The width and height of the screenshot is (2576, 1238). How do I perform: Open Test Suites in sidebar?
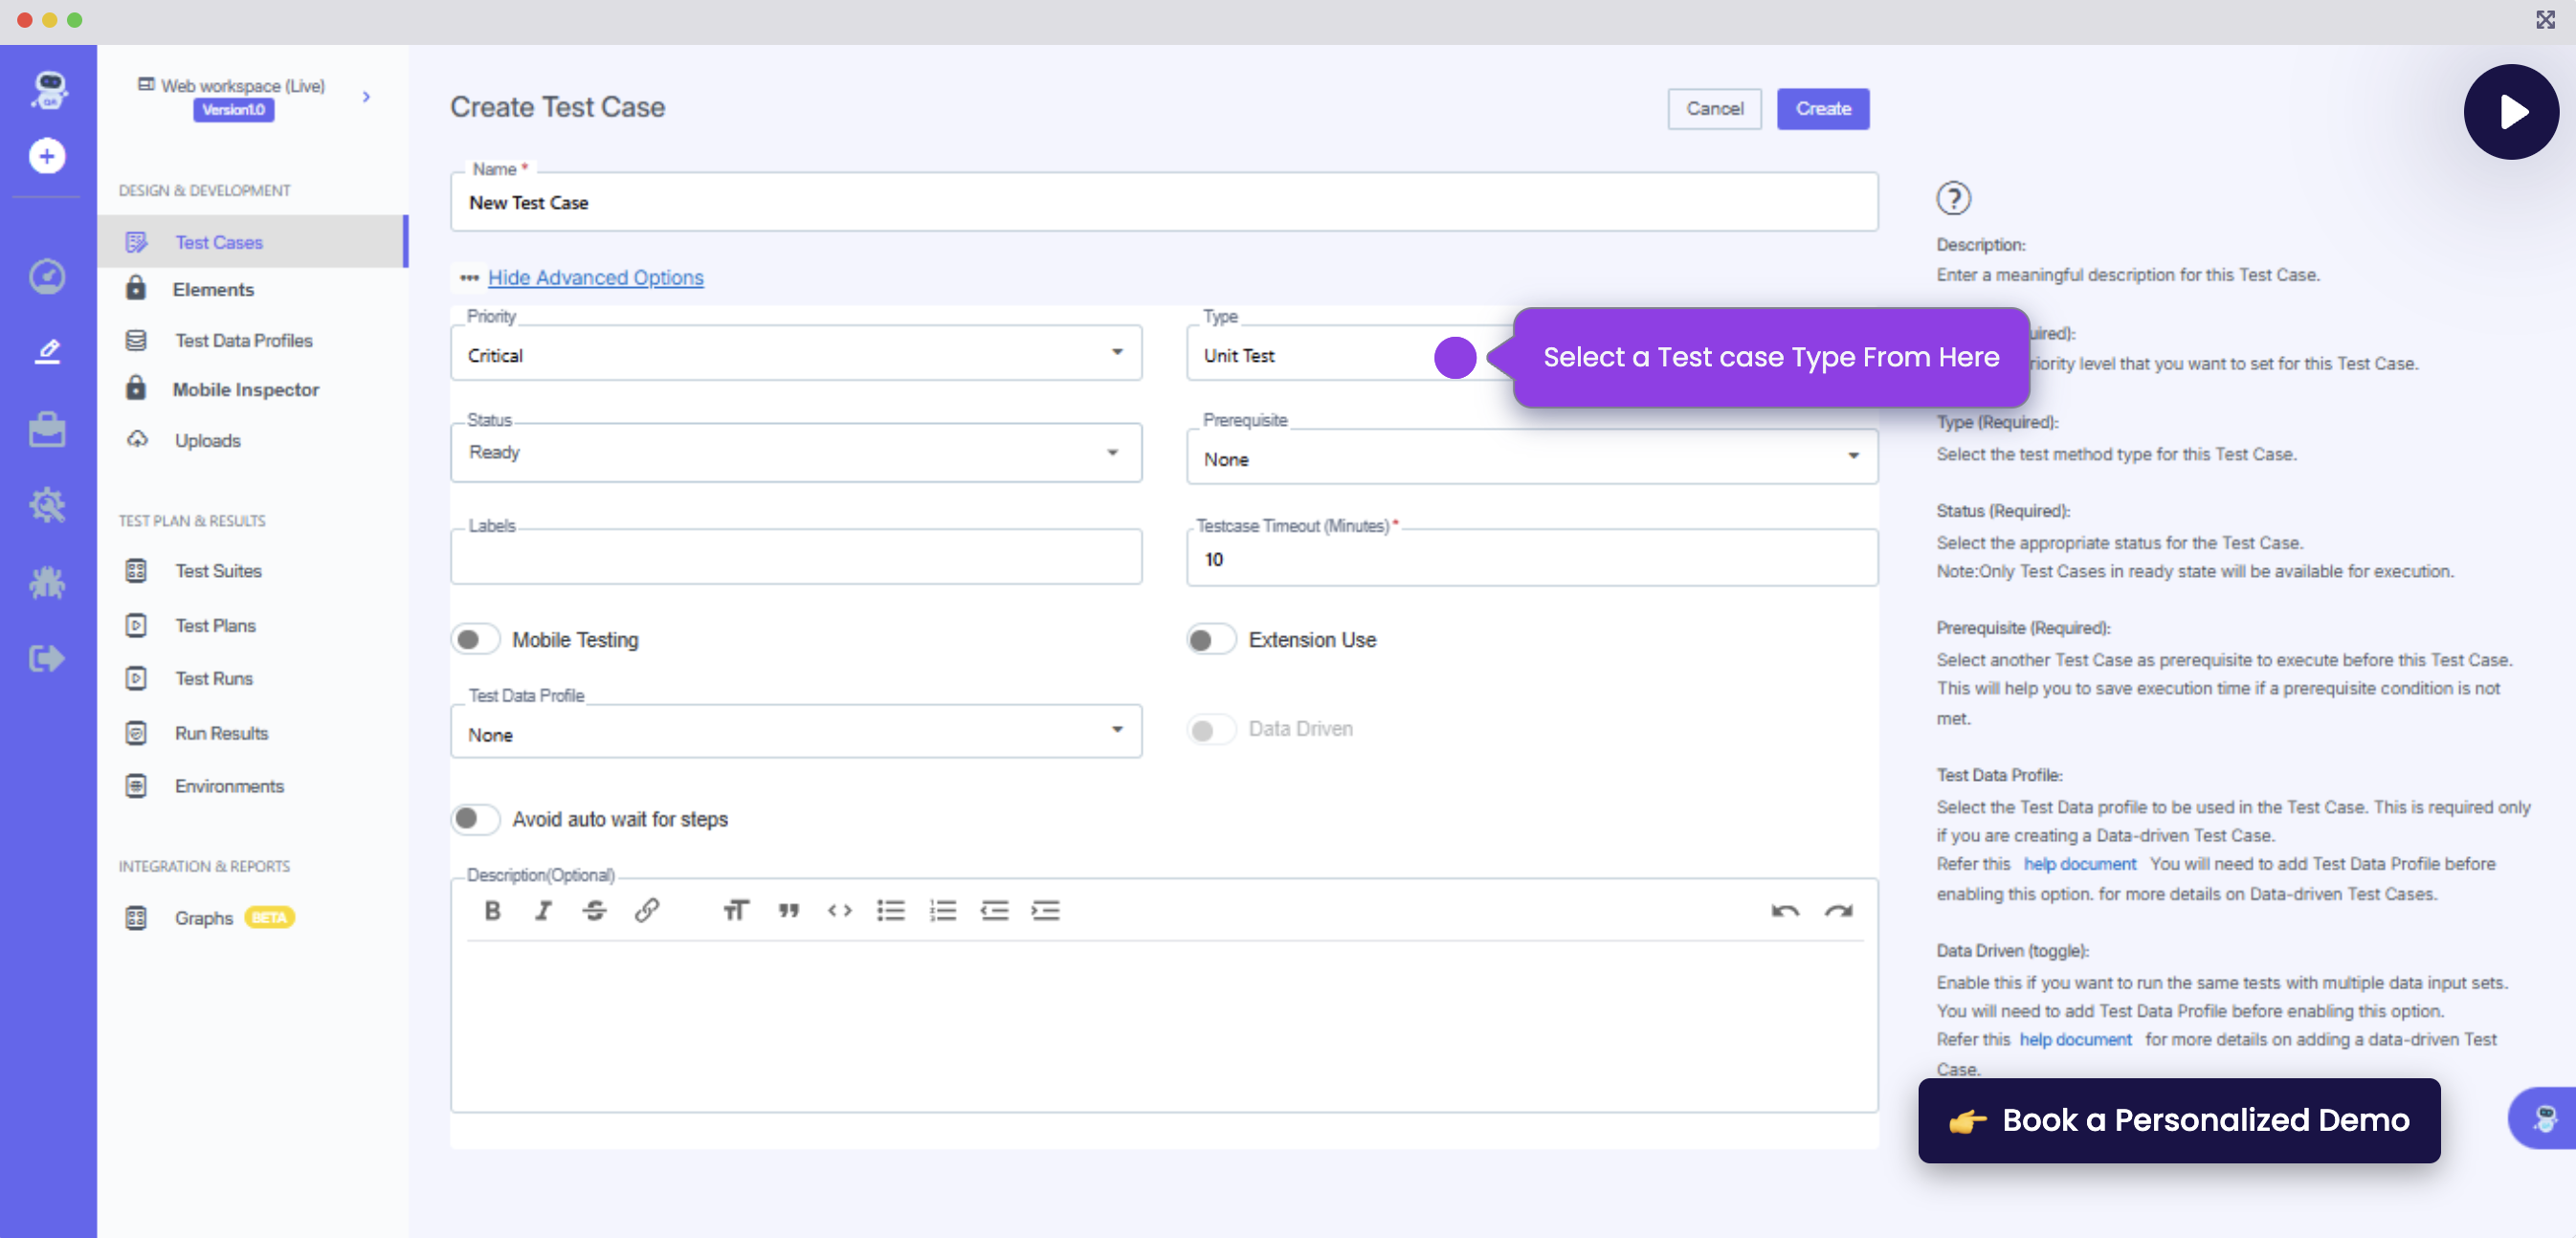pos(218,570)
